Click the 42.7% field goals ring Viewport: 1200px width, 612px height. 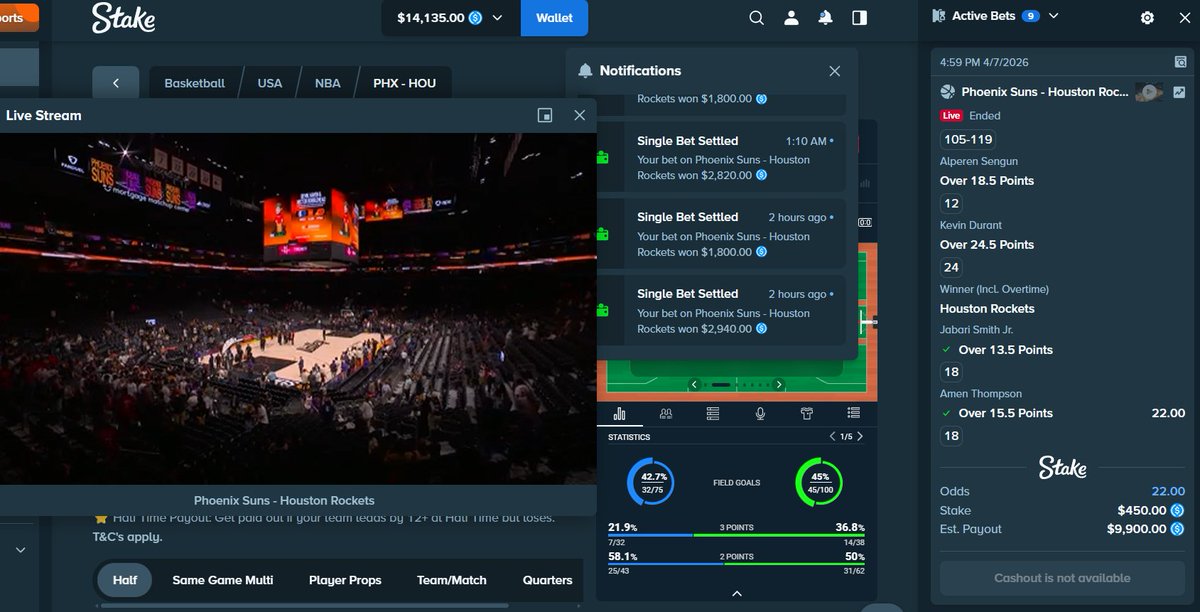tap(653, 483)
